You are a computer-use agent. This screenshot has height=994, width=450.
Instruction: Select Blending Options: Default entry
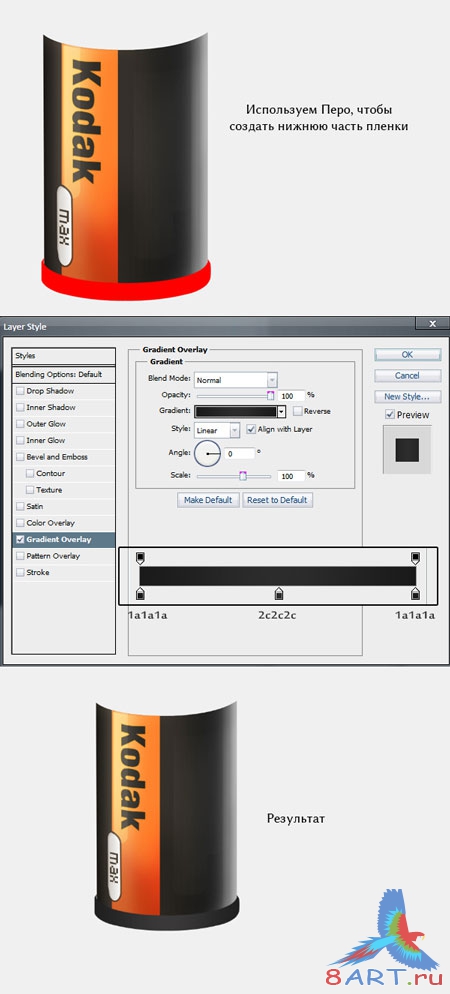tap(64, 375)
